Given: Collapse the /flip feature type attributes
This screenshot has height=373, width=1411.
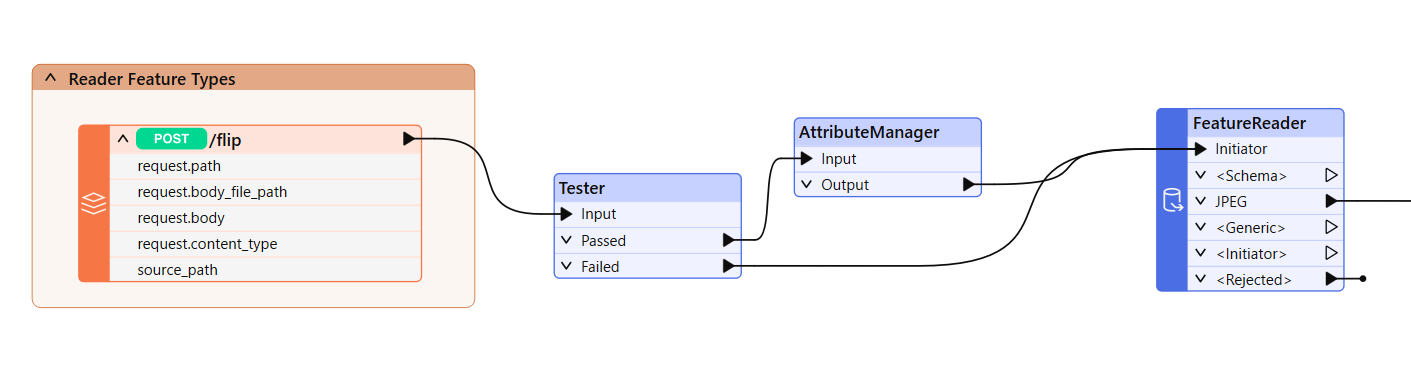Looking at the screenshot, I should (123, 139).
